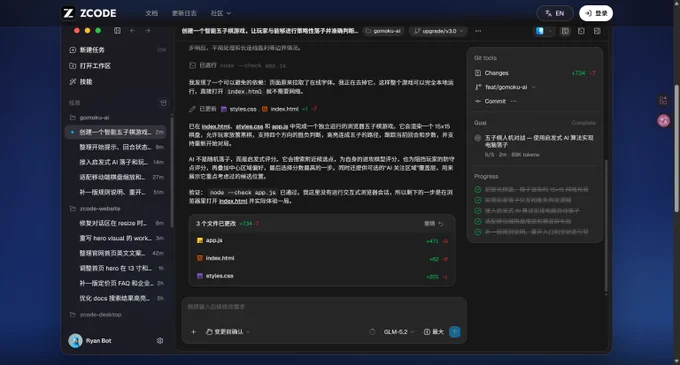
Task: Select task 调整首页 hero 在 13 寸和
Action: 115,268
